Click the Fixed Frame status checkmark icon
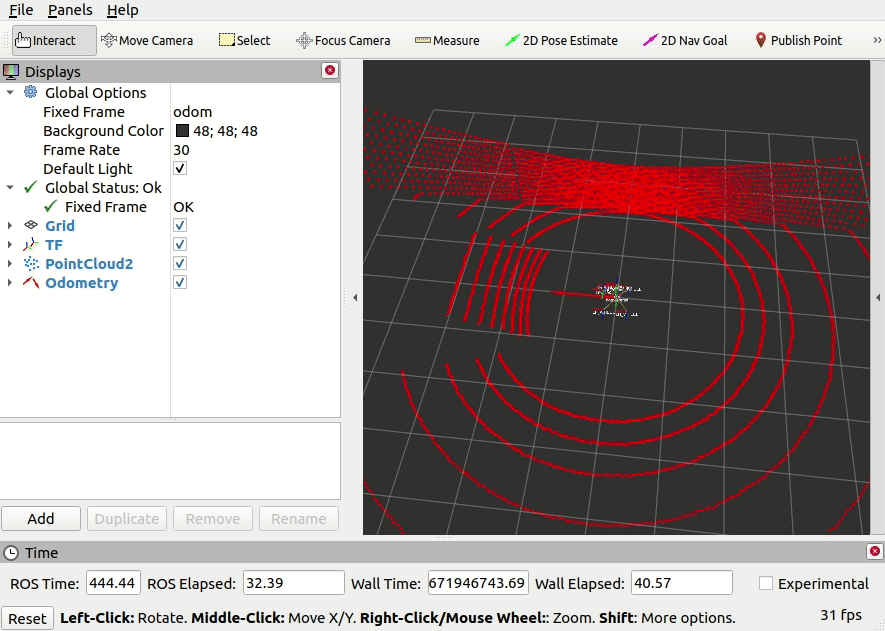885x631 pixels. pos(51,206)
